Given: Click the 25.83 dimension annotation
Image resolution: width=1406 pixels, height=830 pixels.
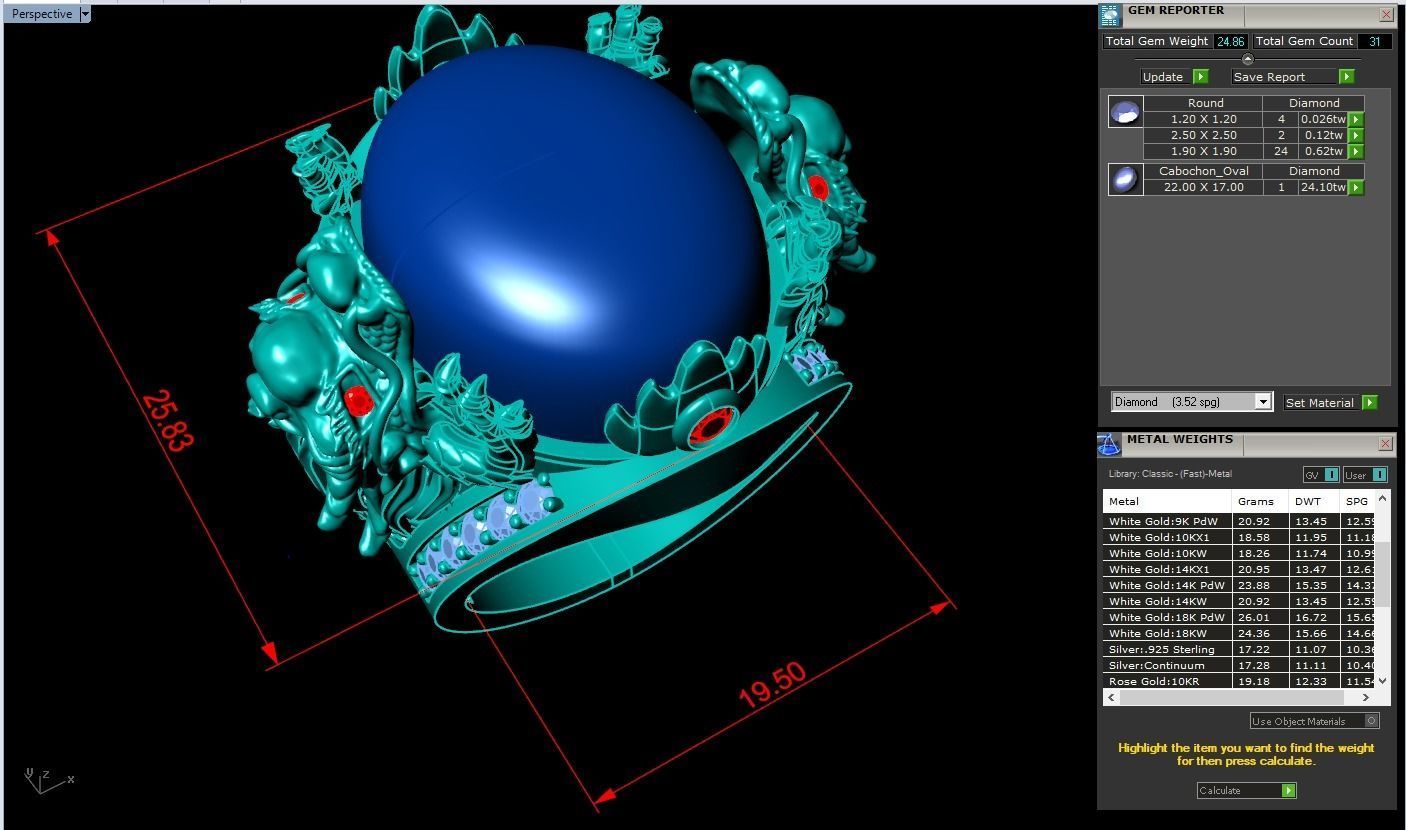Looking at the screenshot, I should point(167,420).
